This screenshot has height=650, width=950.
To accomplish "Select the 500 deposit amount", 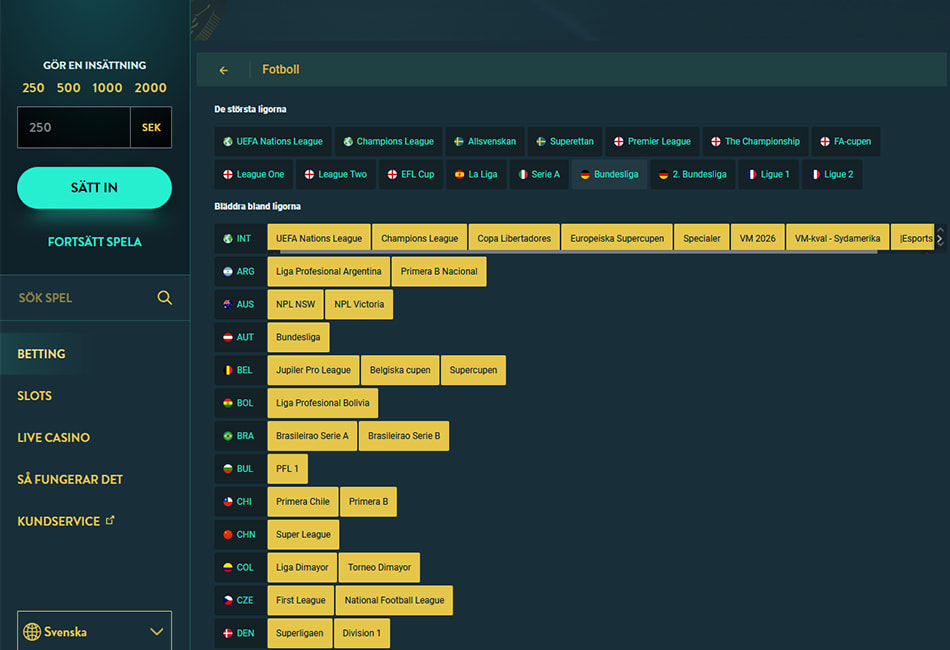I will (x=68, y=88).
